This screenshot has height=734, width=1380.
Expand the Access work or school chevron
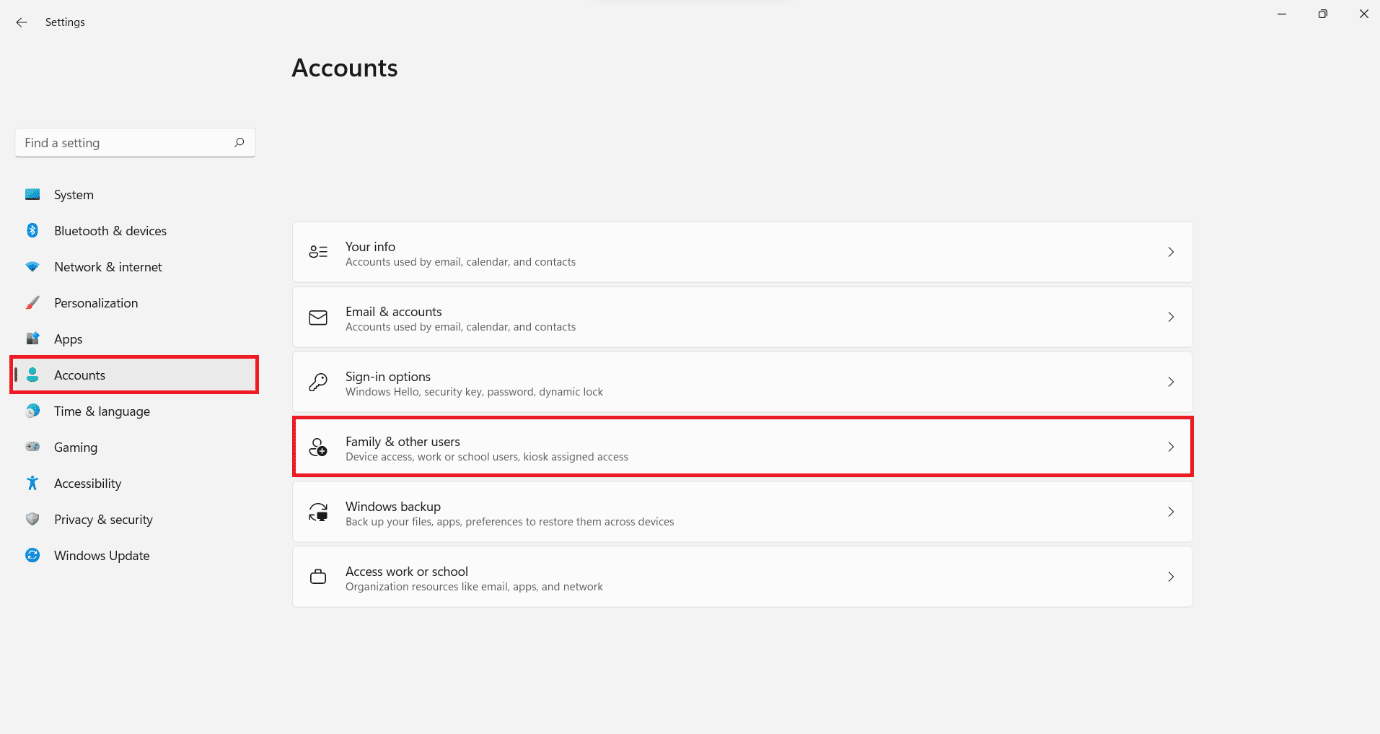(x=1170, y=577)
